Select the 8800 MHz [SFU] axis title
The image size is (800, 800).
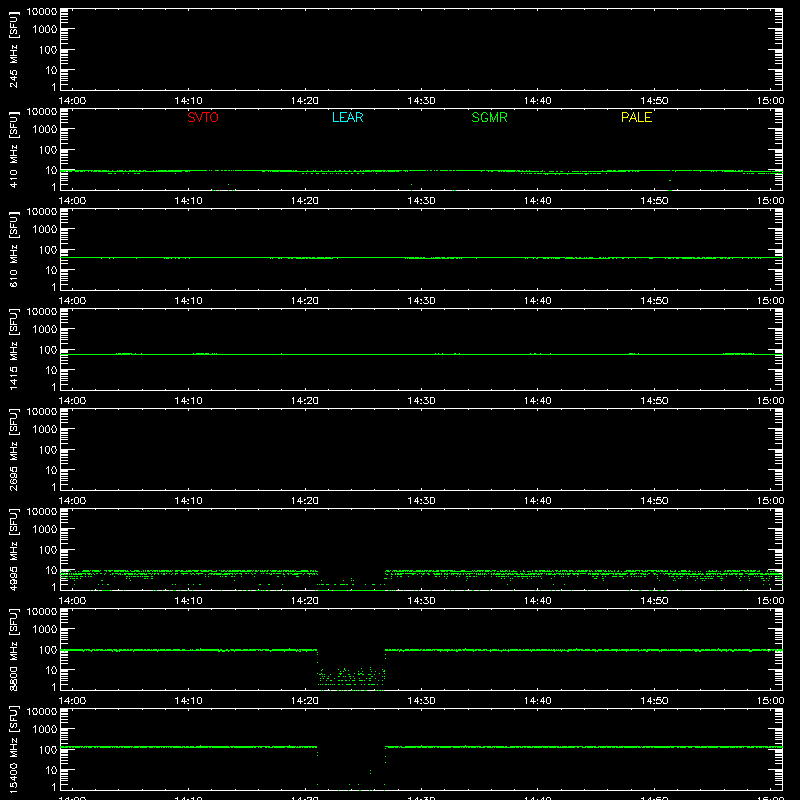tap(13, 649)
